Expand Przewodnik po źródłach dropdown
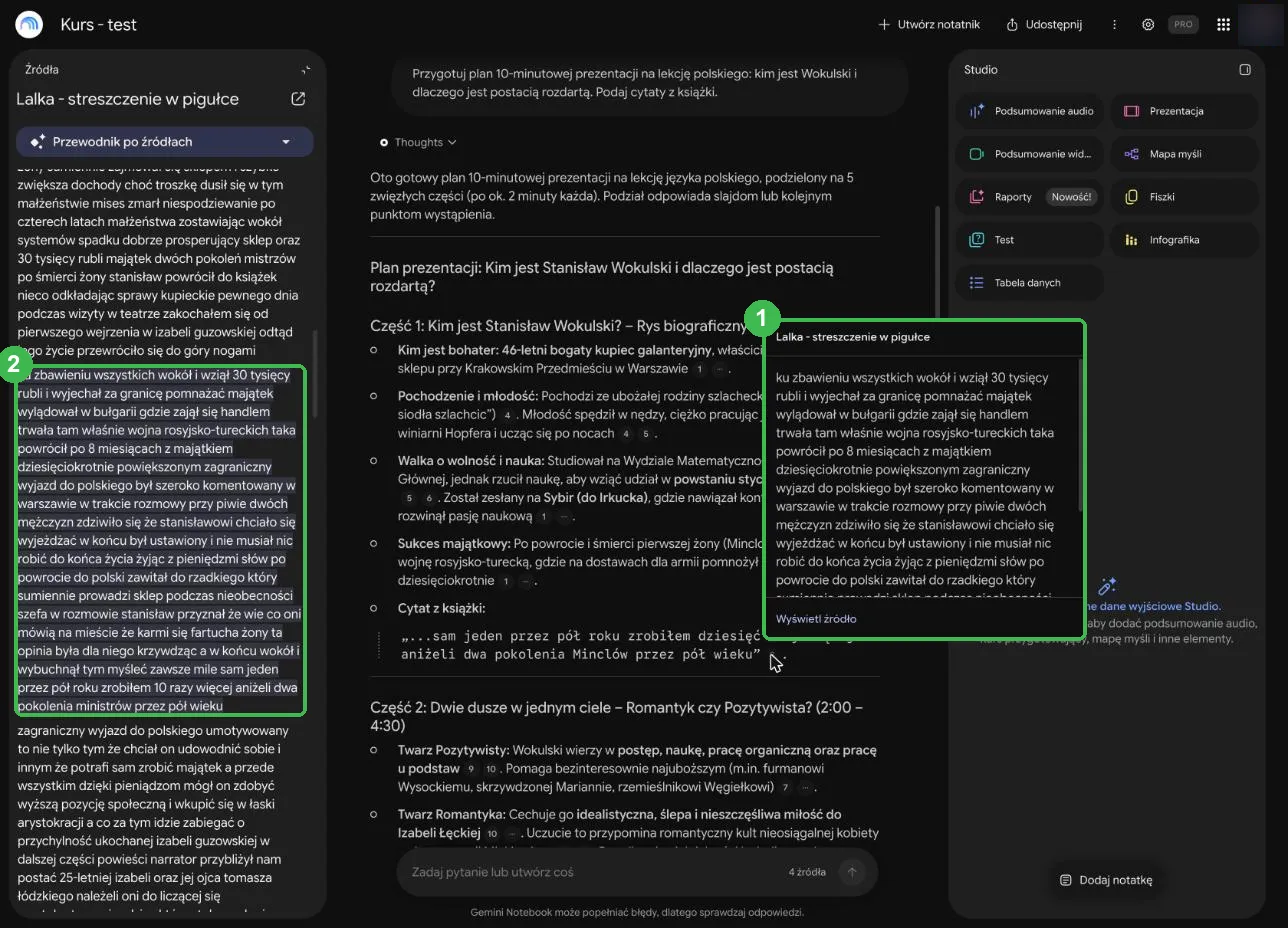1288x928 pixels. (165, 142)
